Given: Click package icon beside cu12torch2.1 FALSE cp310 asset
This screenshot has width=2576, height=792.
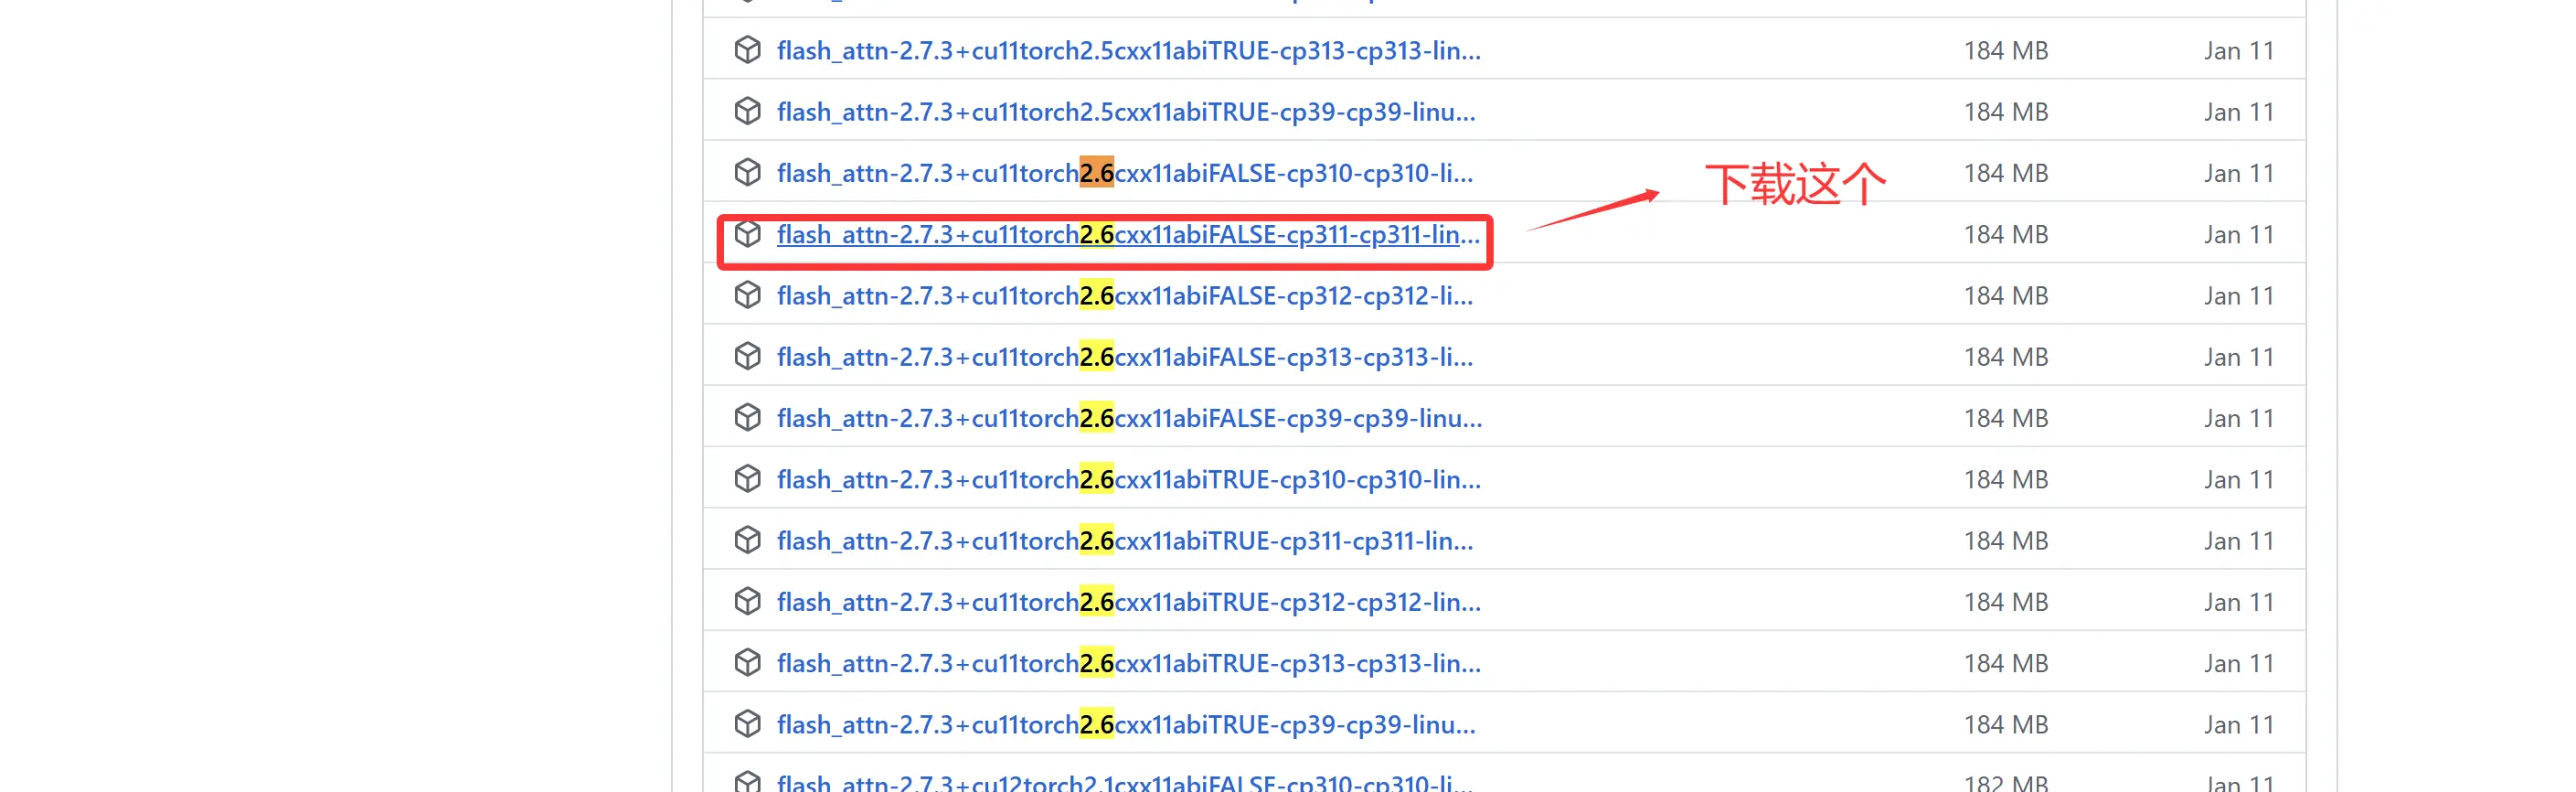Looking at the screenshot, I should [747, 781].
